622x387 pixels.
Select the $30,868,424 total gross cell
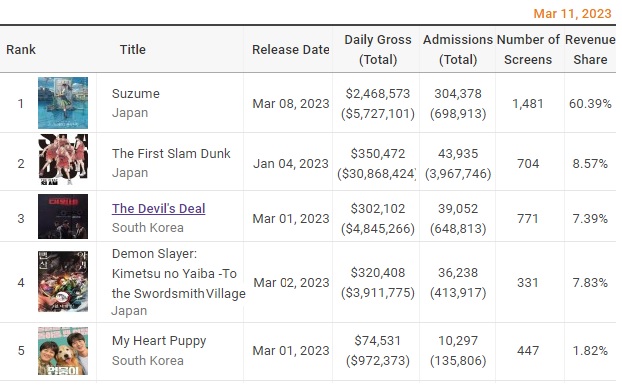point(376,174)
